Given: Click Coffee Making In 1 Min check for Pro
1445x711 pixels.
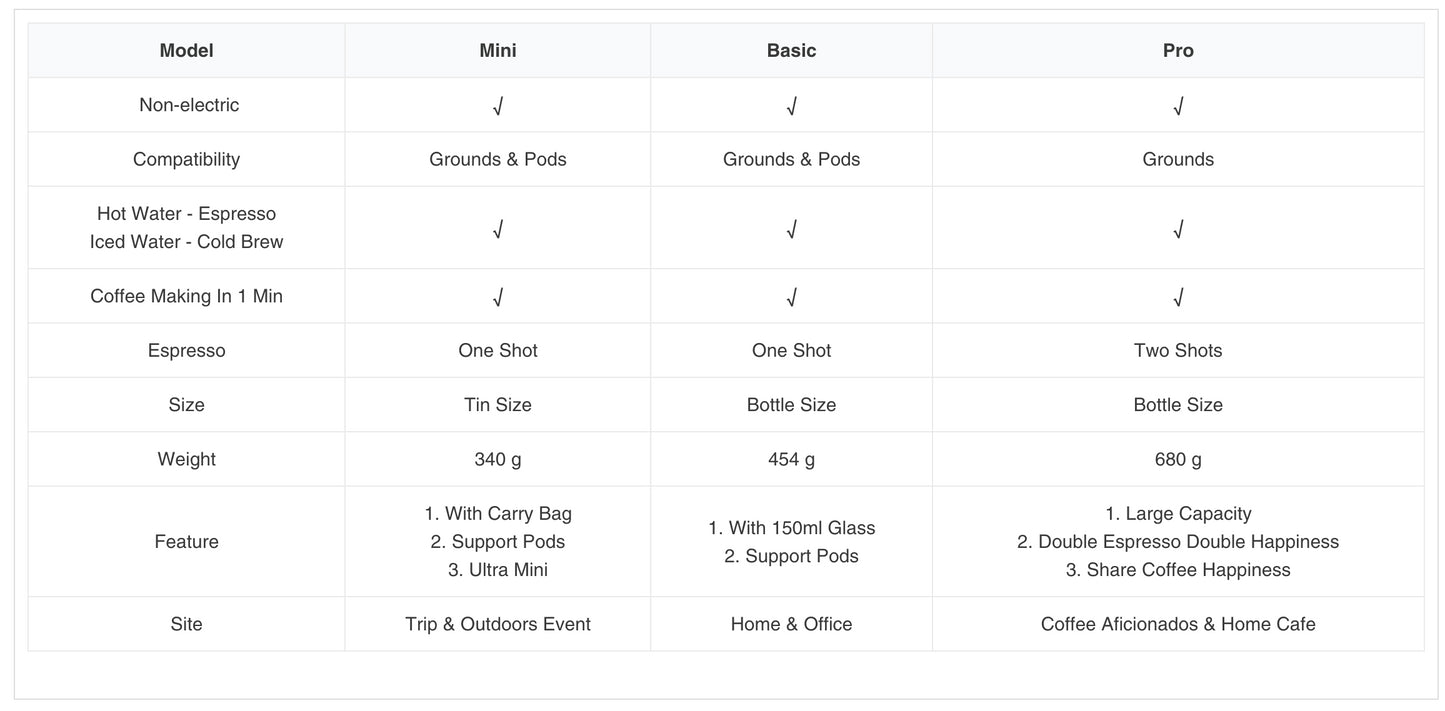Looking at the screenshot, I should [x=1178, y=297].
